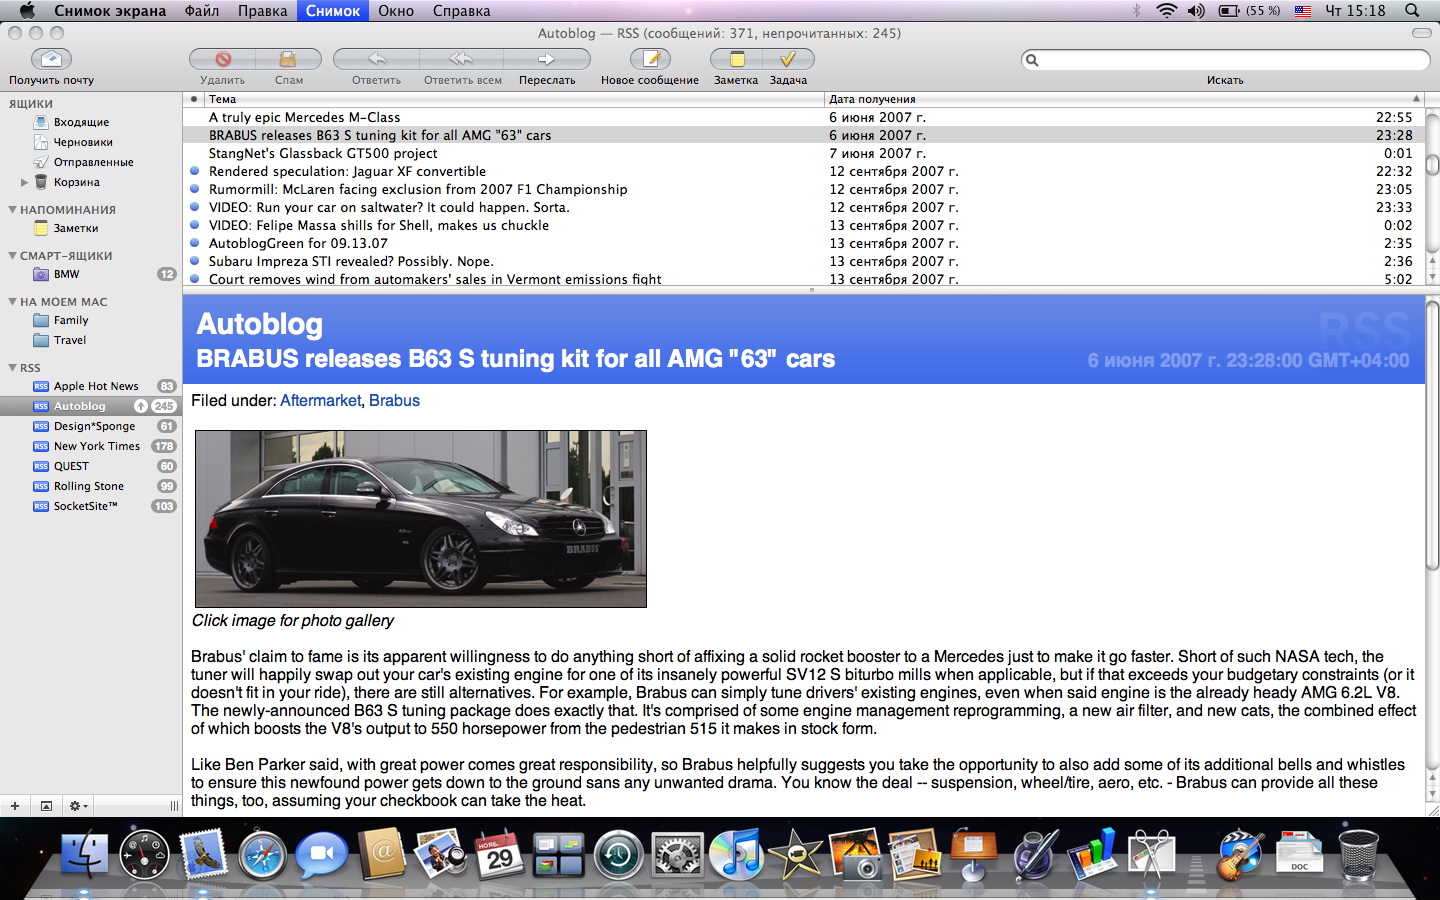Screen dimensions: 1440x900
Task: Open the Окно menu
Action: pos(396,11)
